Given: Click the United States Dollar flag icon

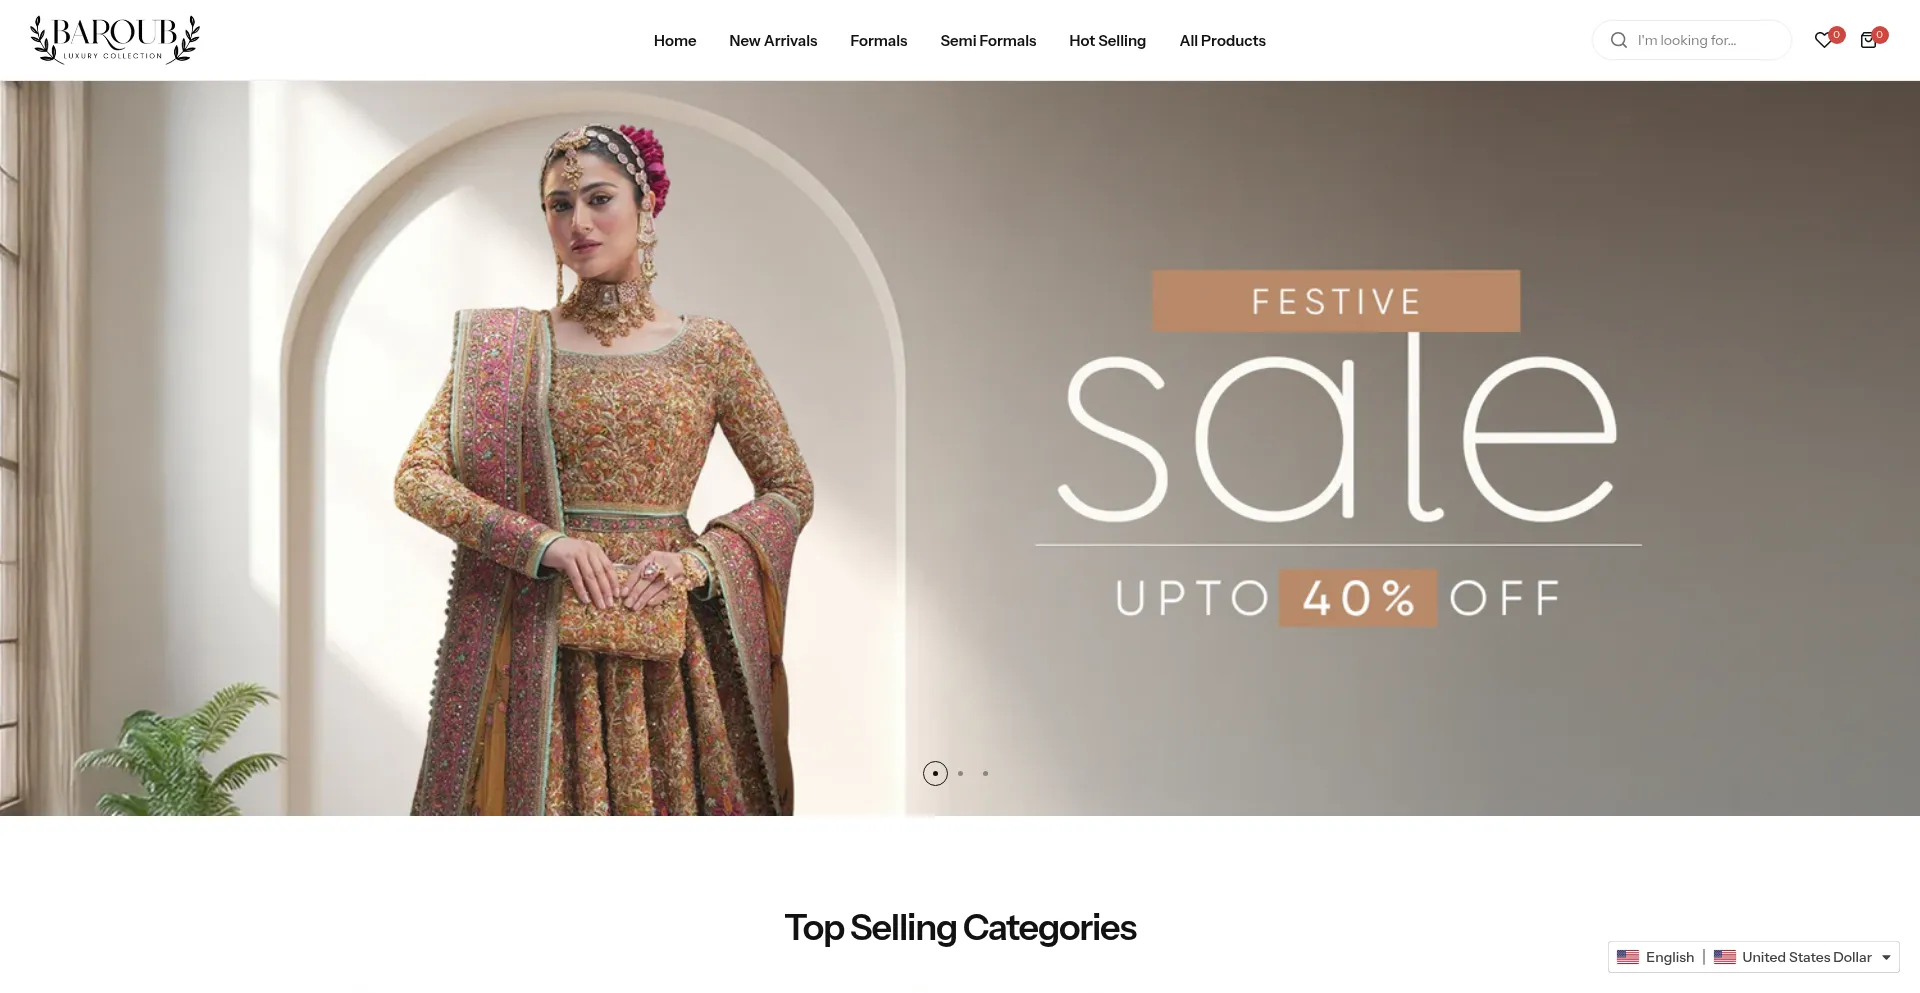Looking at the screenshot, I should pos(1725,957).
